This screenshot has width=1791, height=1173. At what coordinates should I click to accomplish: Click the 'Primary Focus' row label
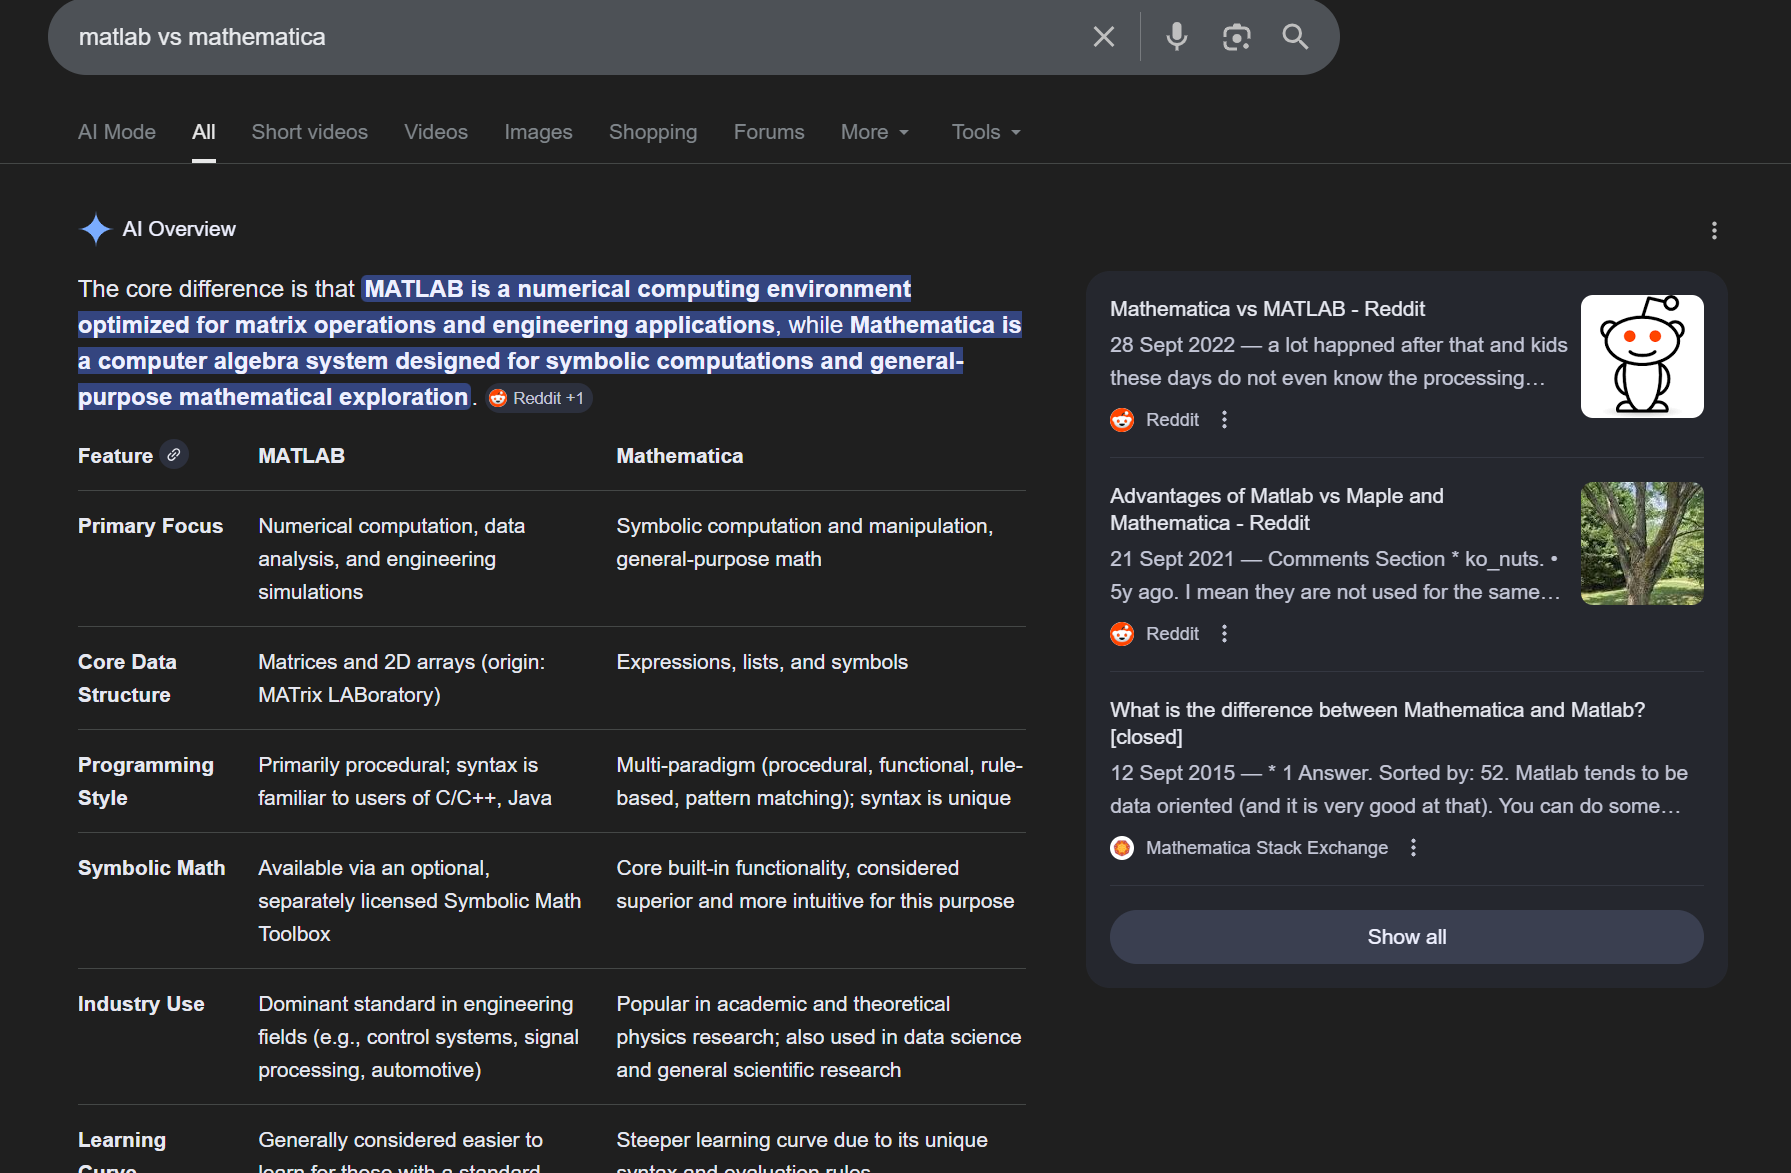(x=151, y=526)
